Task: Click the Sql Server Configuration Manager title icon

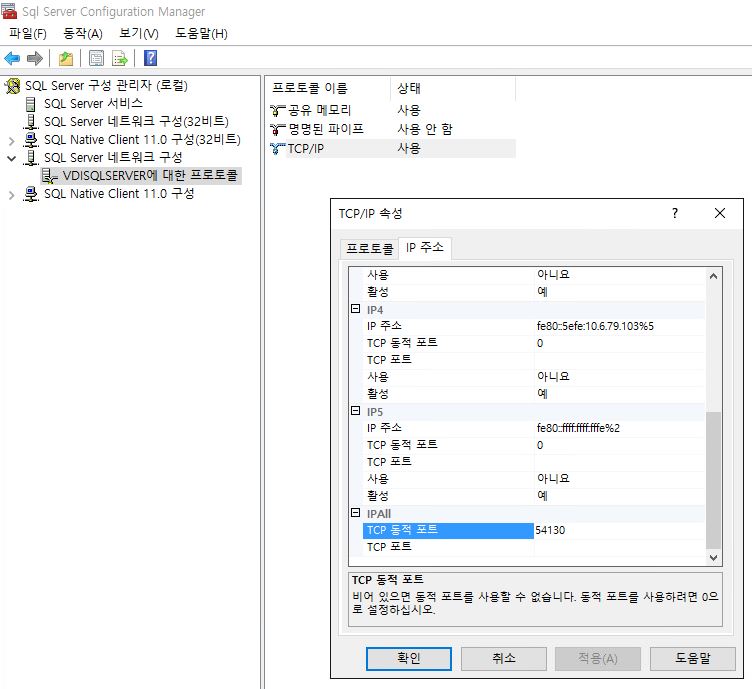Action: click(x=9, y=11)
